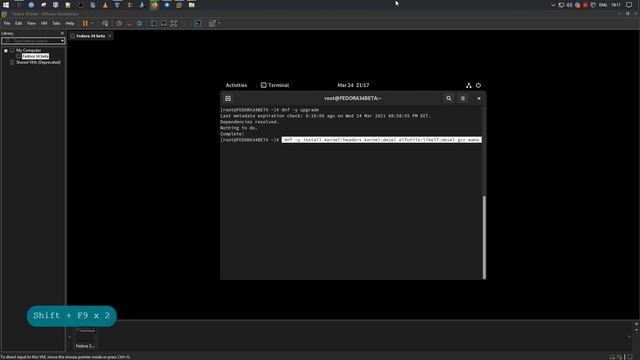Open the Windows Start menu

[6, 5]
